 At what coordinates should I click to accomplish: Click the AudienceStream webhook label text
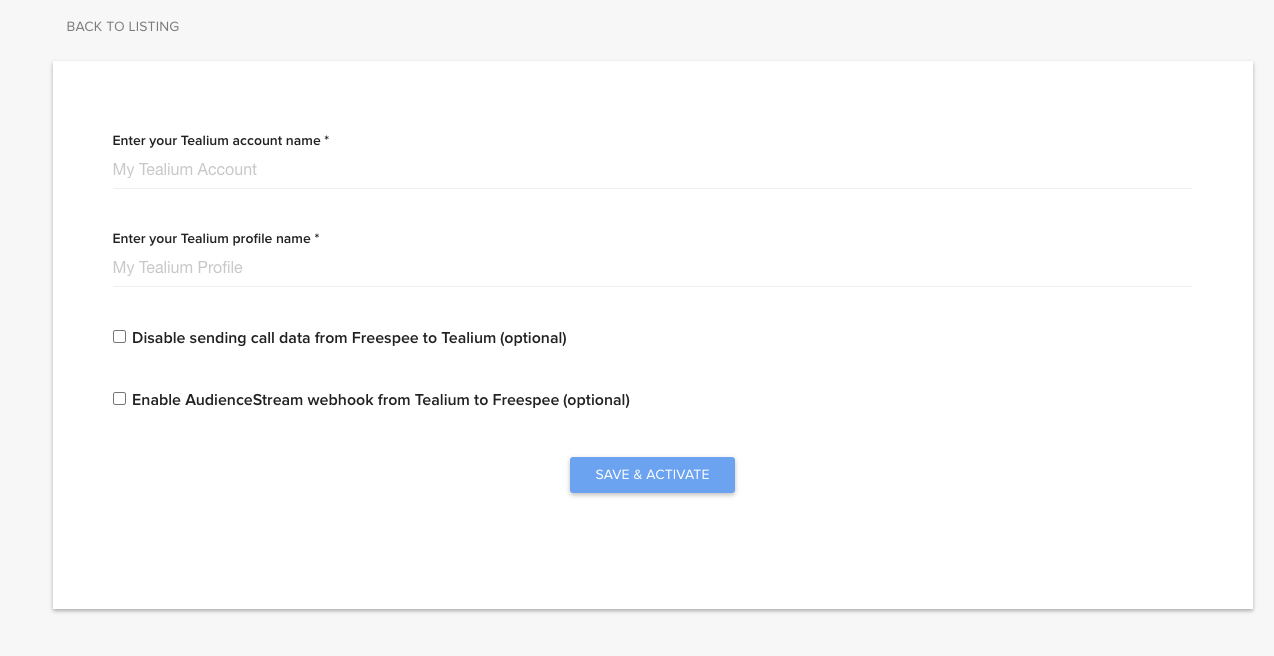pos(380,399)
